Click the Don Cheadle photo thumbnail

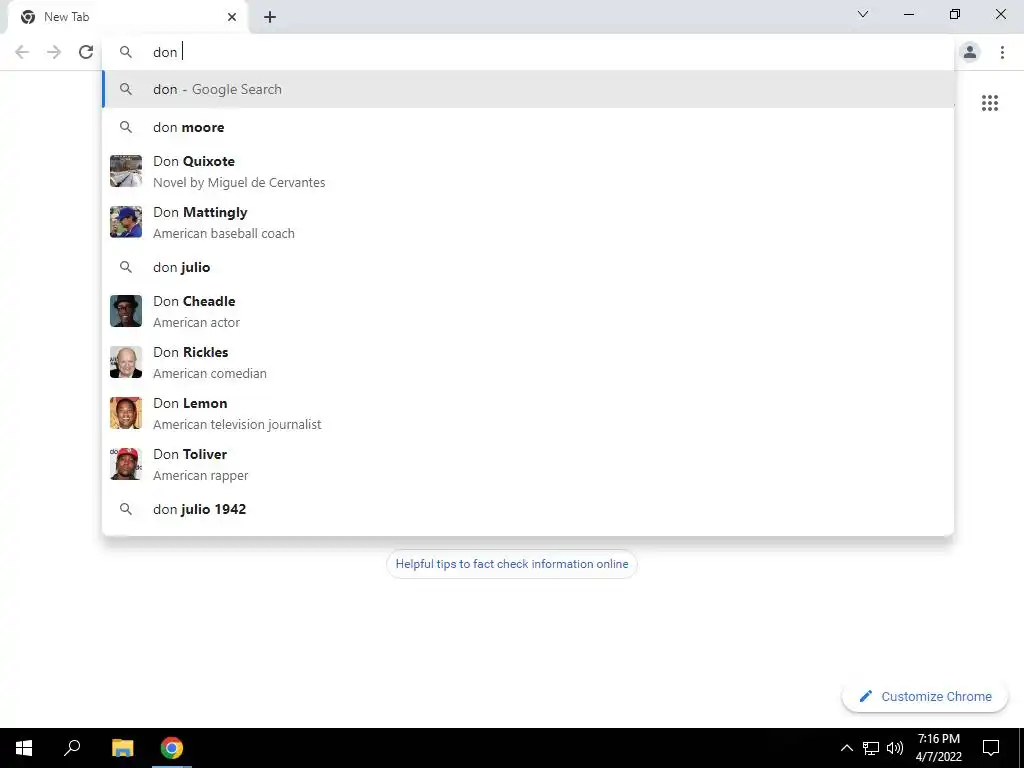pos(126,311)
